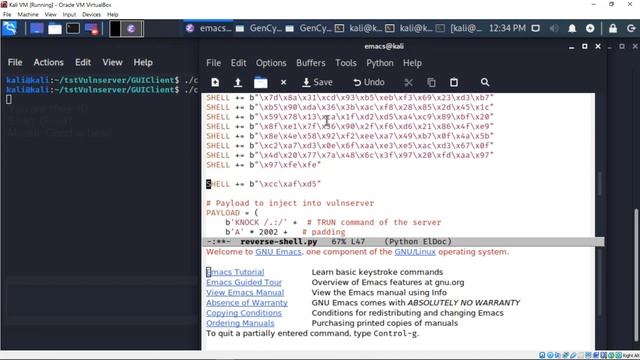Save the buffer using the Save button
The width and height of the screenshot is (640, 360).
[x=317, y=82]
